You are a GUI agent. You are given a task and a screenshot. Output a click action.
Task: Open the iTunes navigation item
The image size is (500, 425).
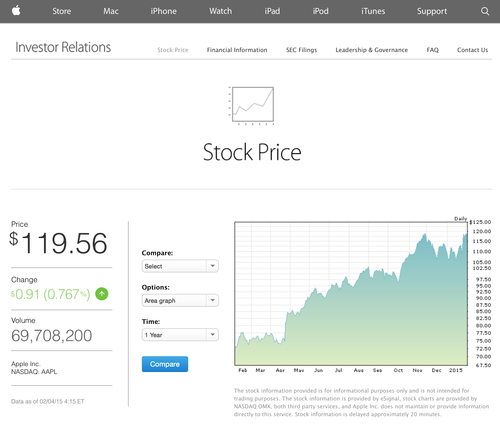pos(373,11)
